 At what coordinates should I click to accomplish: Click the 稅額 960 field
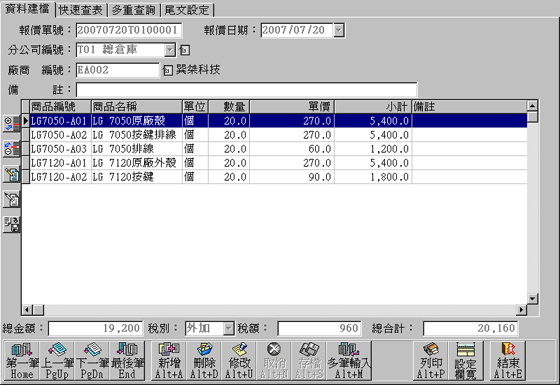[319, 328]
